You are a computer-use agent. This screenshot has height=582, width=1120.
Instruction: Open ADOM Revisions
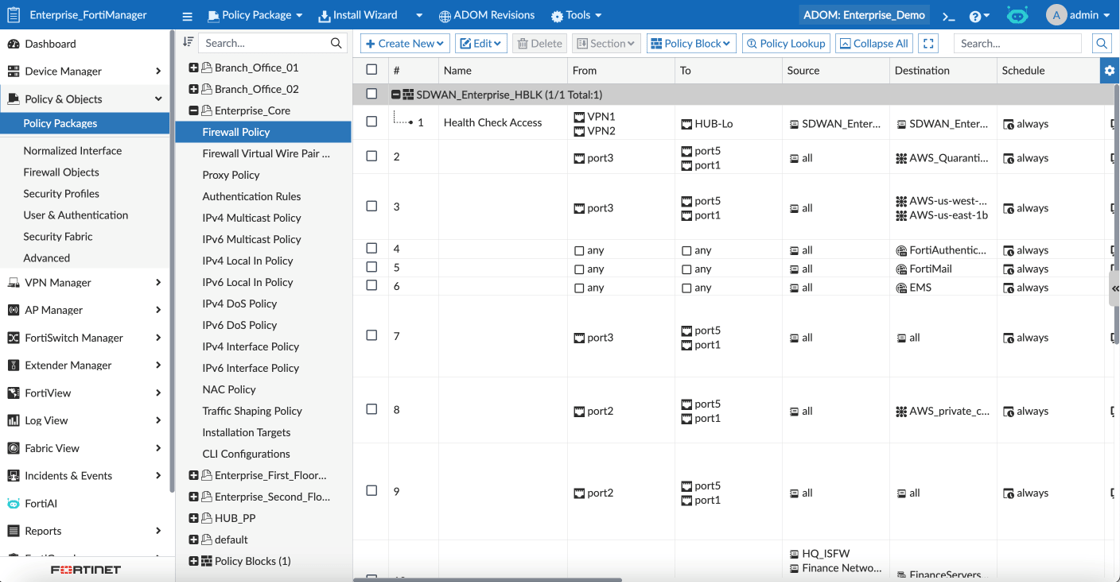487,15
